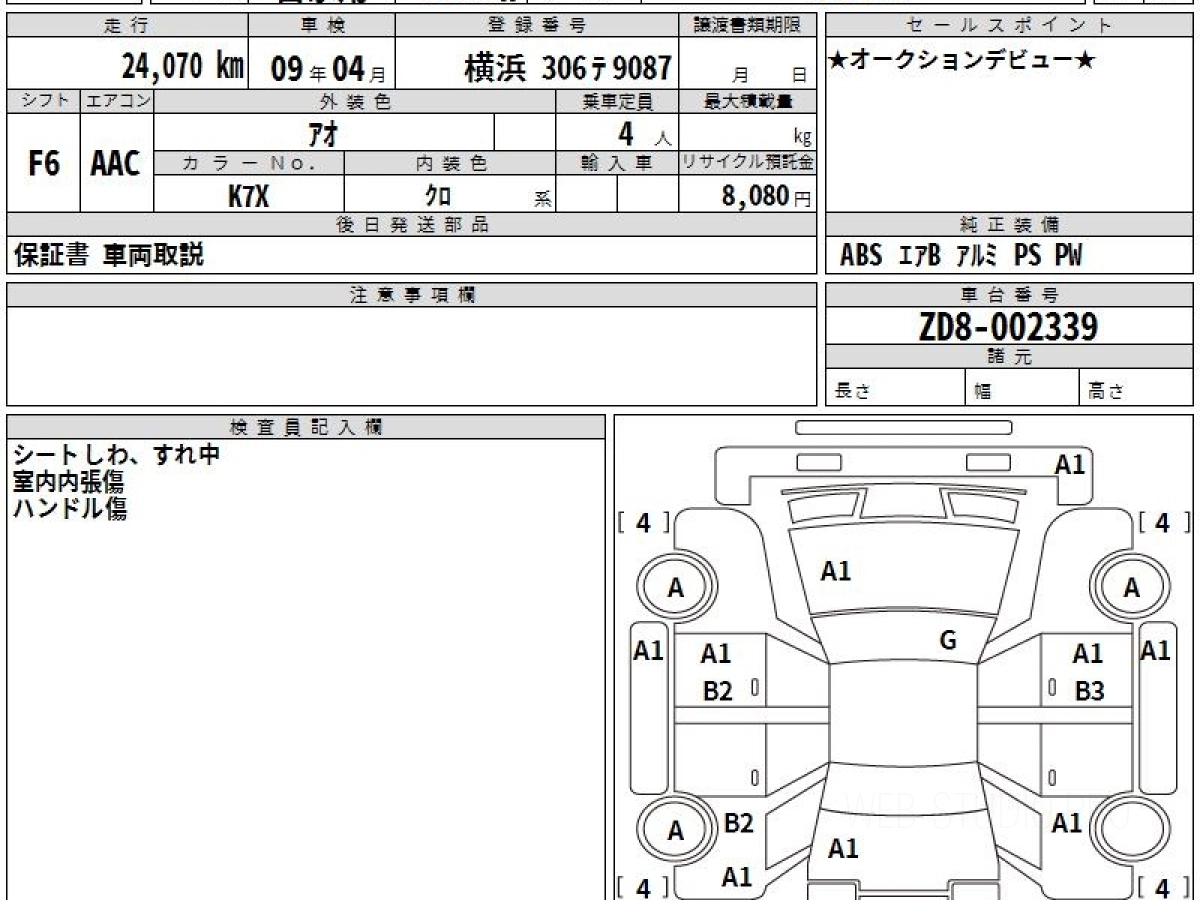Screen dimensions: 1200x900
Task: Click the A1 mark on the trunk lid
Action: click(843, 849)
